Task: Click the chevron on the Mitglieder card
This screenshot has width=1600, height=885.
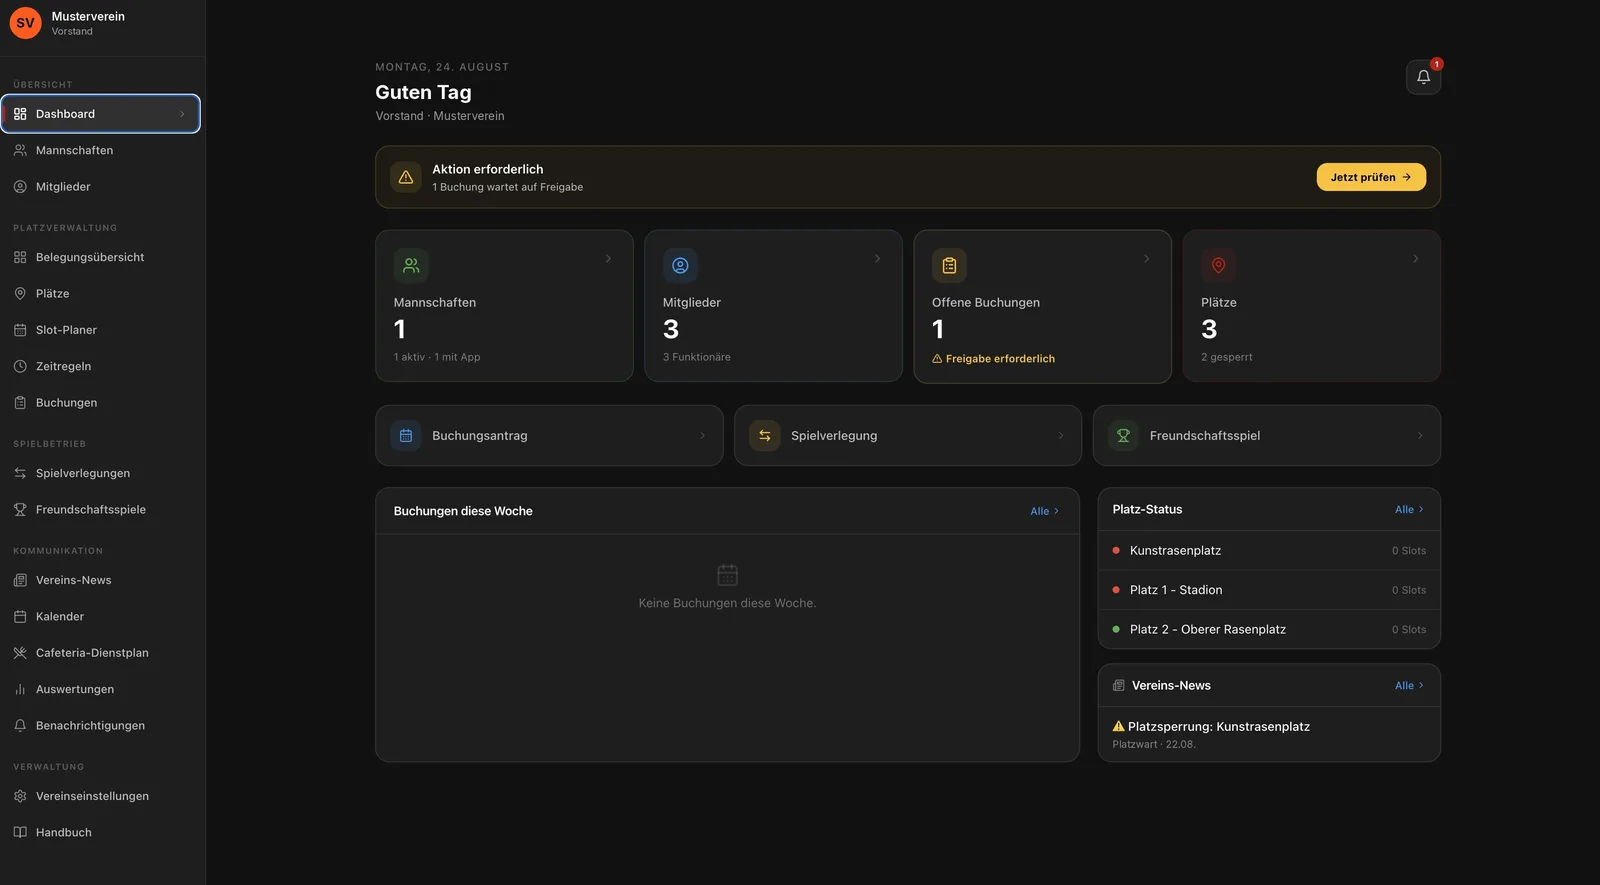Action: point(877,259)
